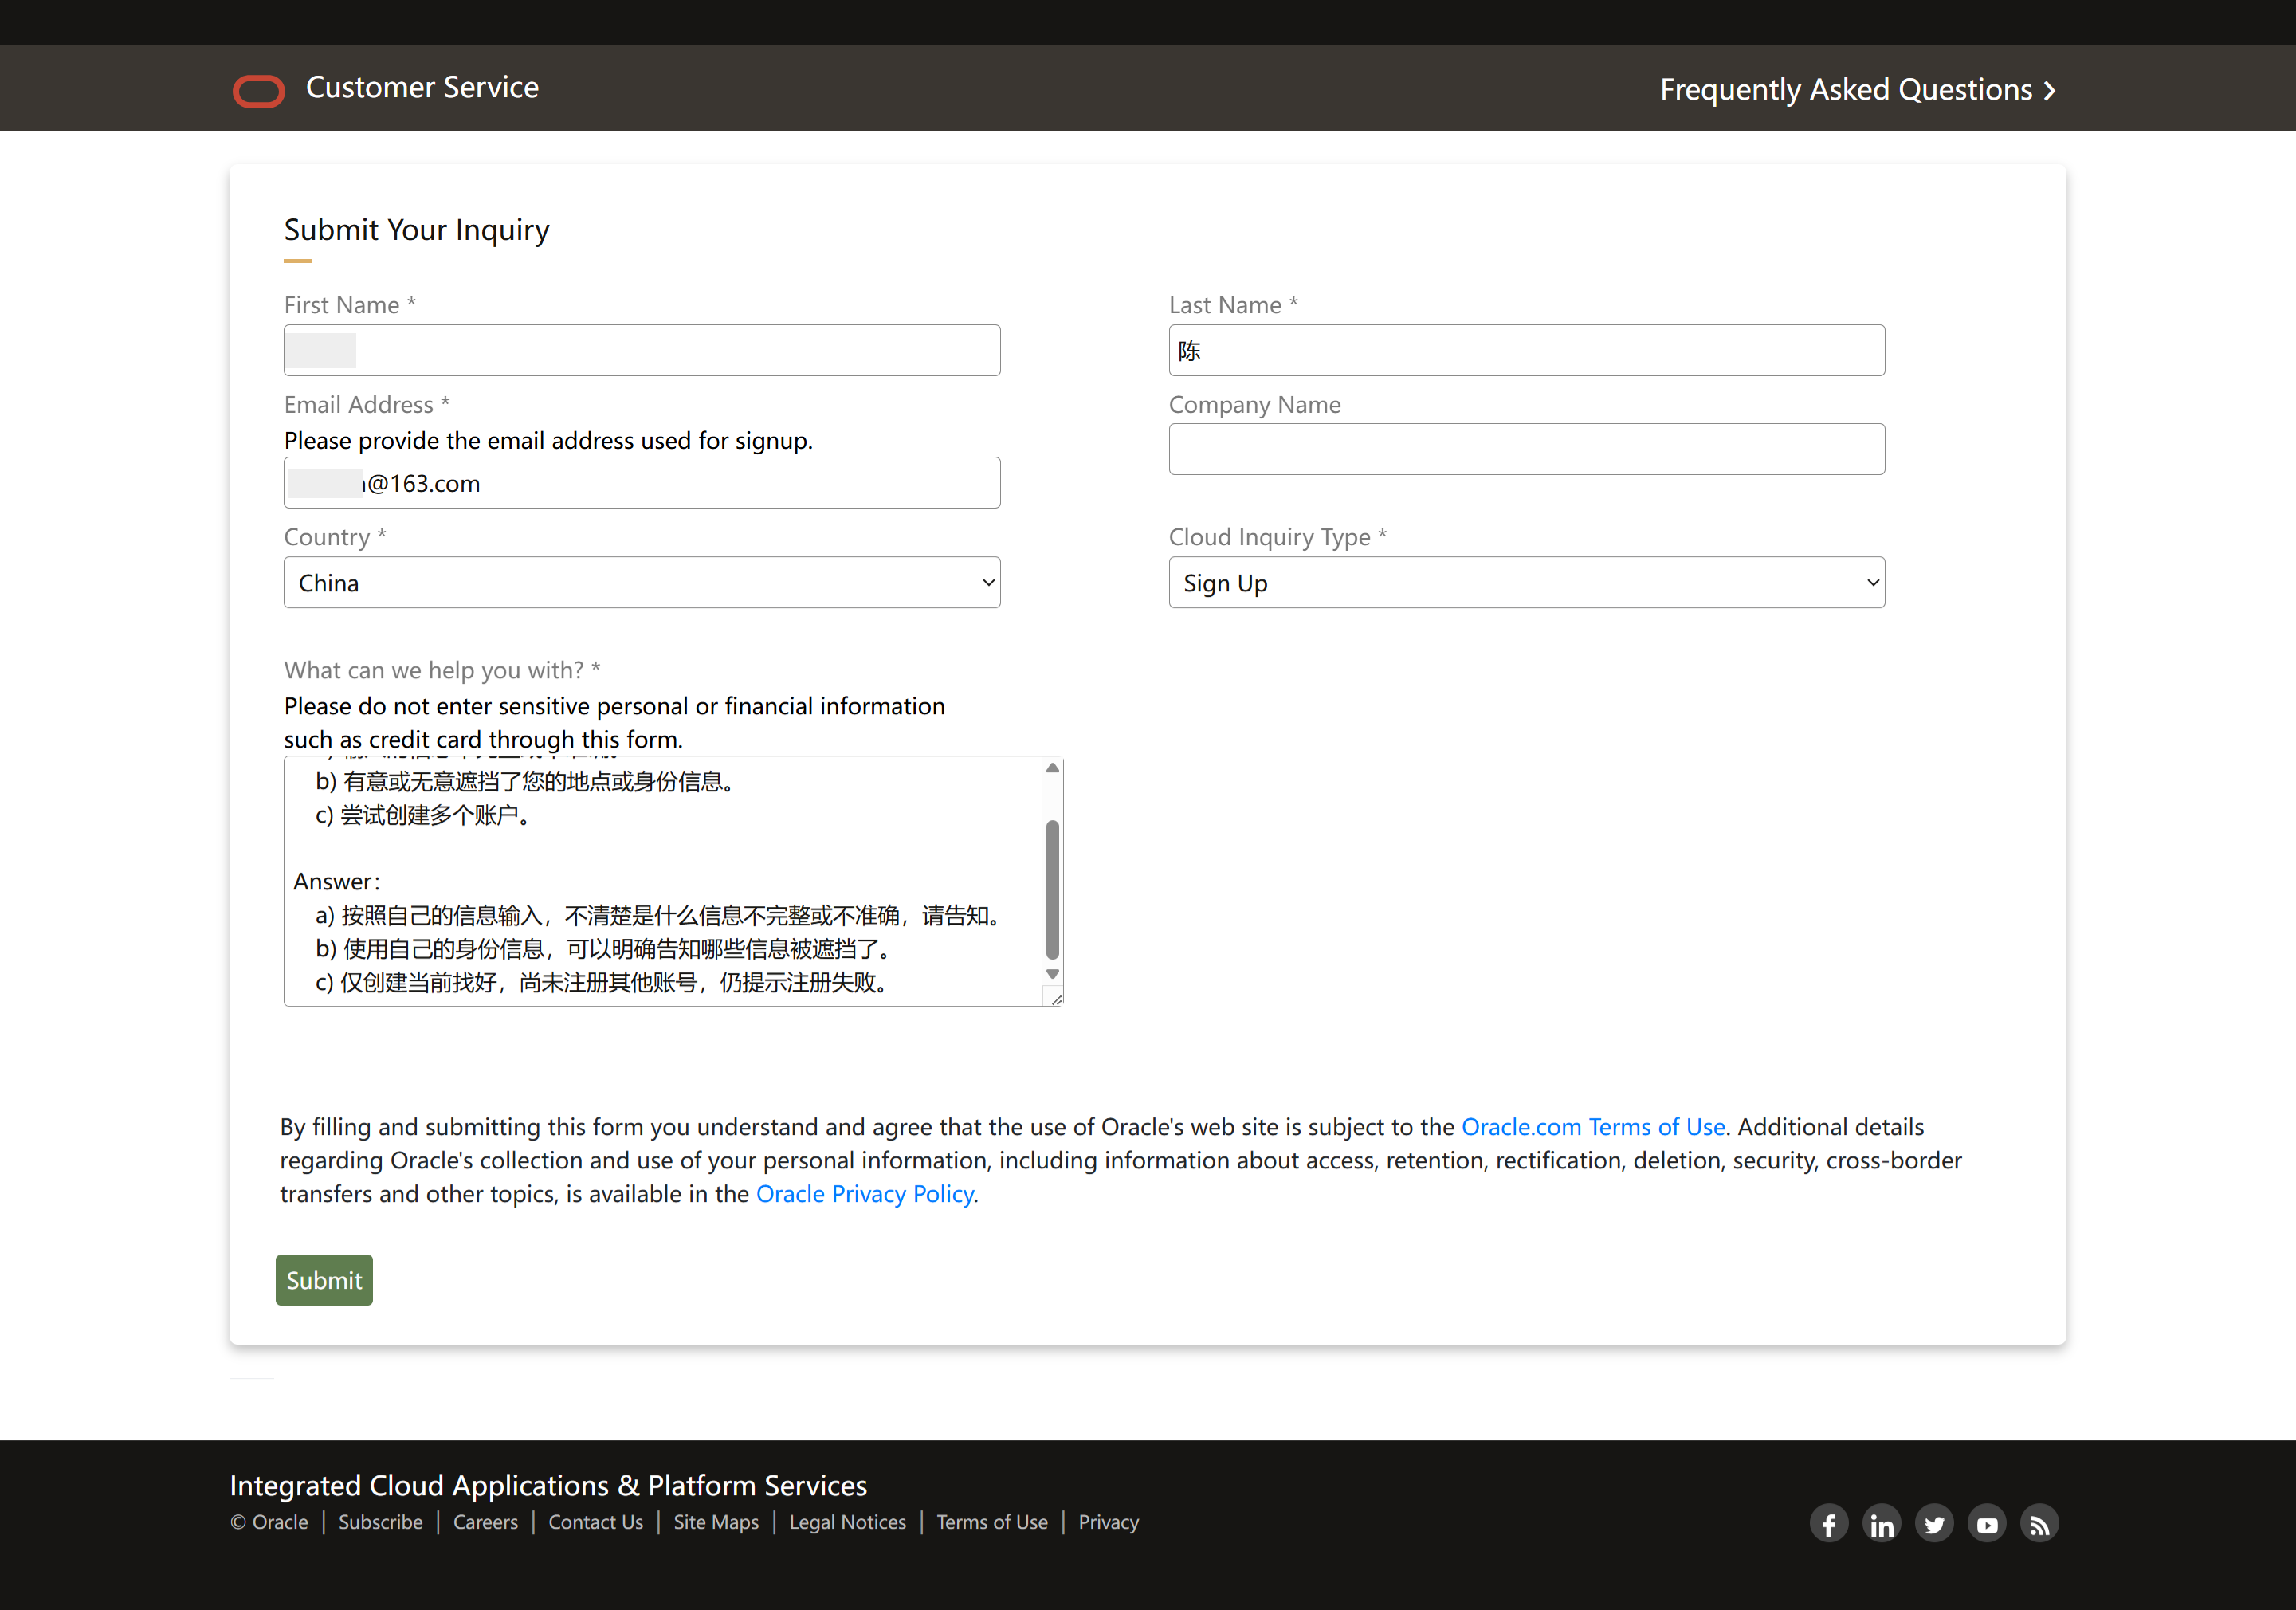Click the email signup instruction text

548,441
